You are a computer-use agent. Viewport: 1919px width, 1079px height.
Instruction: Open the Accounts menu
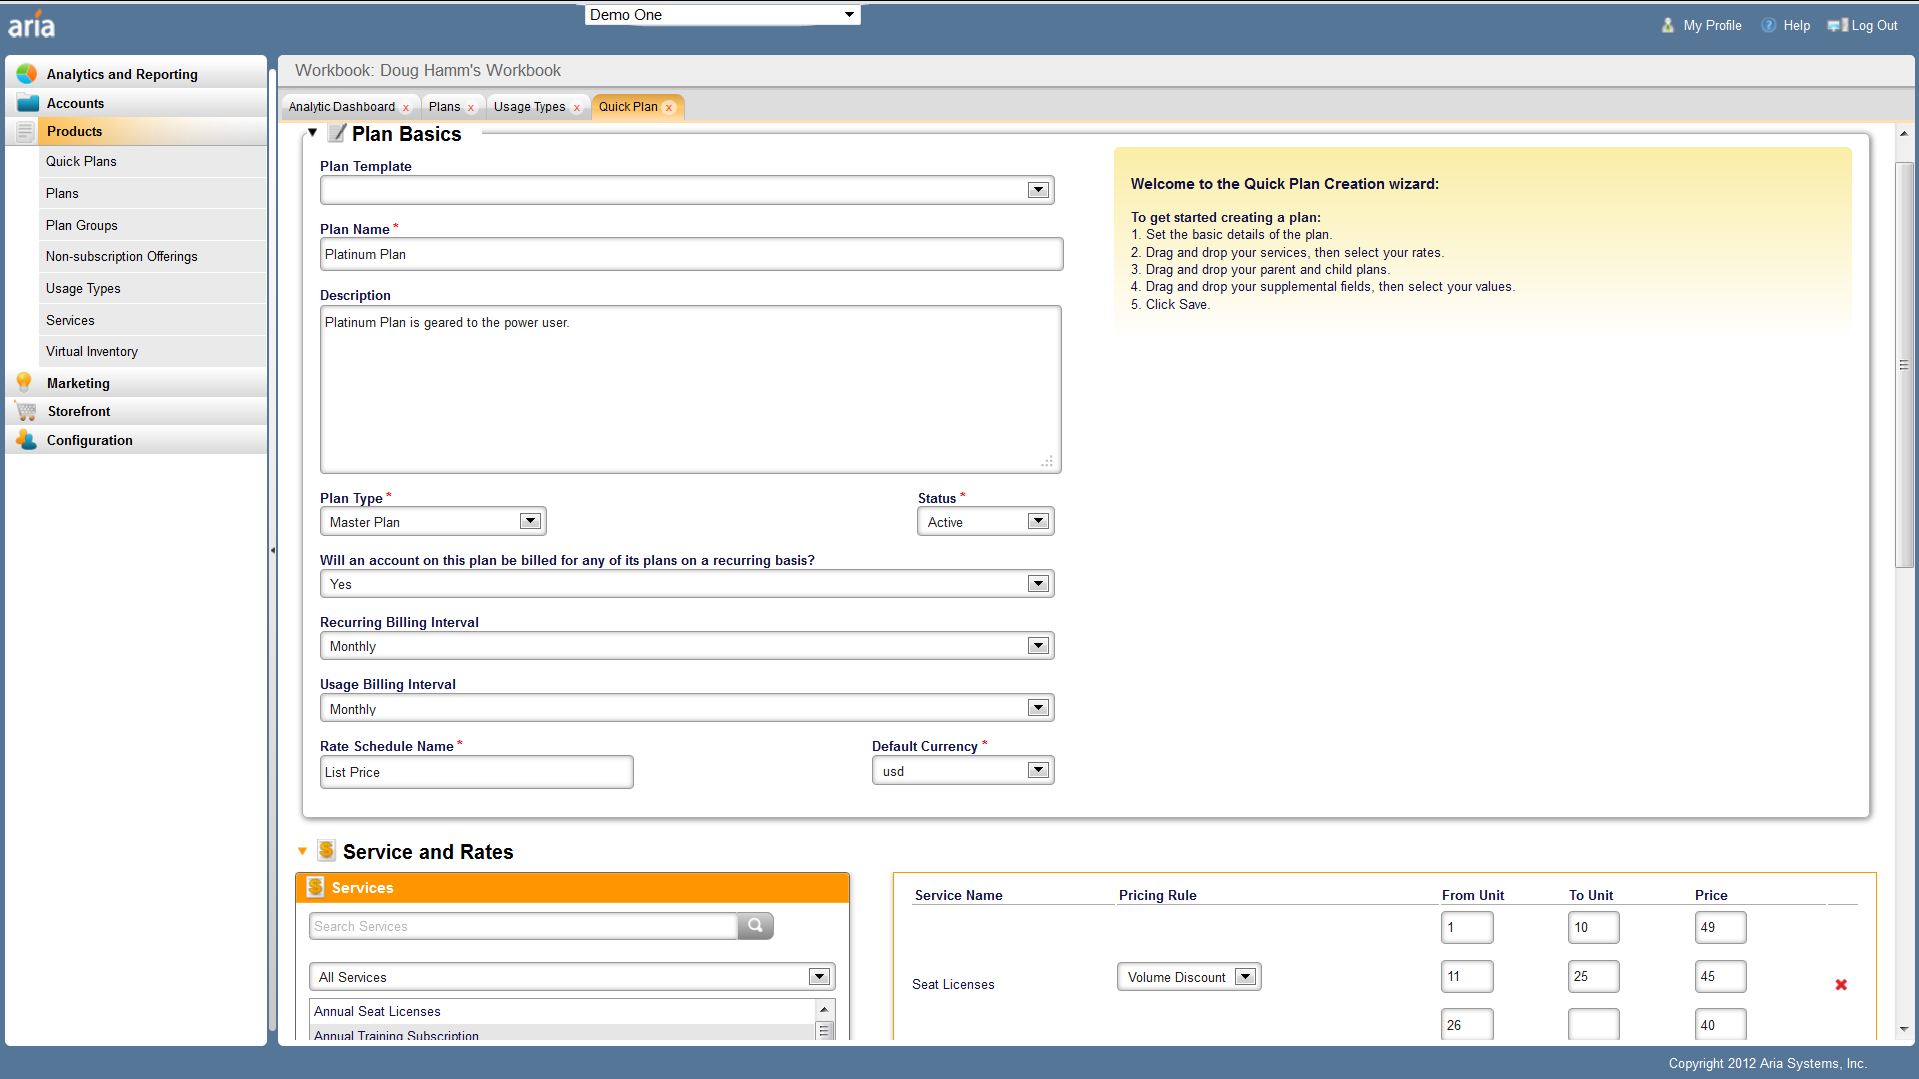pos(137,103)
